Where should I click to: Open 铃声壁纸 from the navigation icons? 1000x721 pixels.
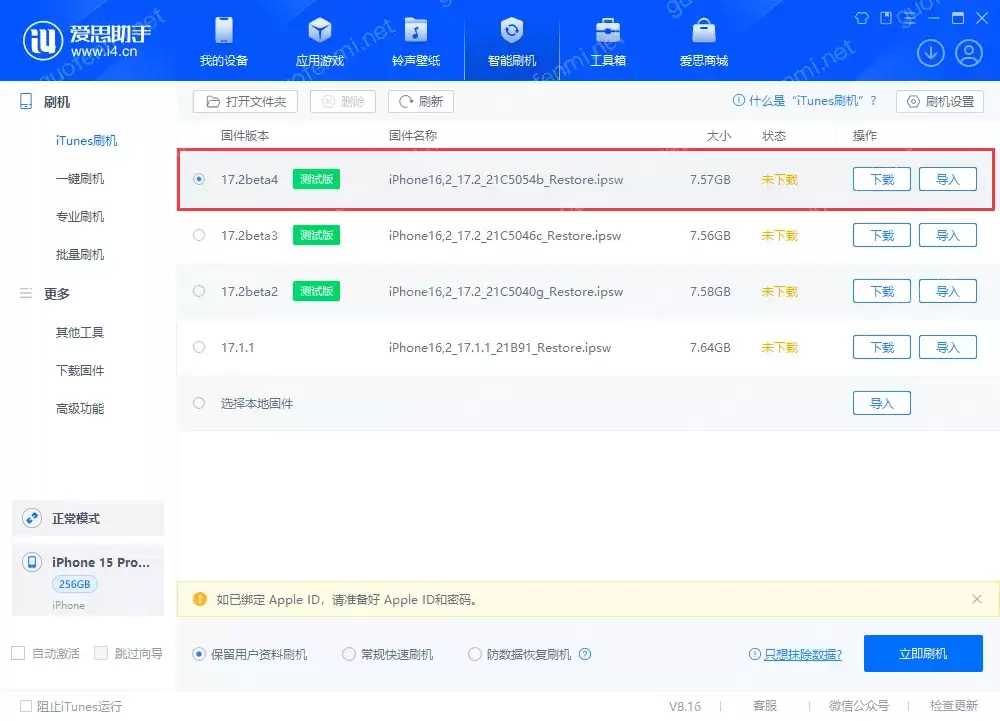(x=415, y=33)
